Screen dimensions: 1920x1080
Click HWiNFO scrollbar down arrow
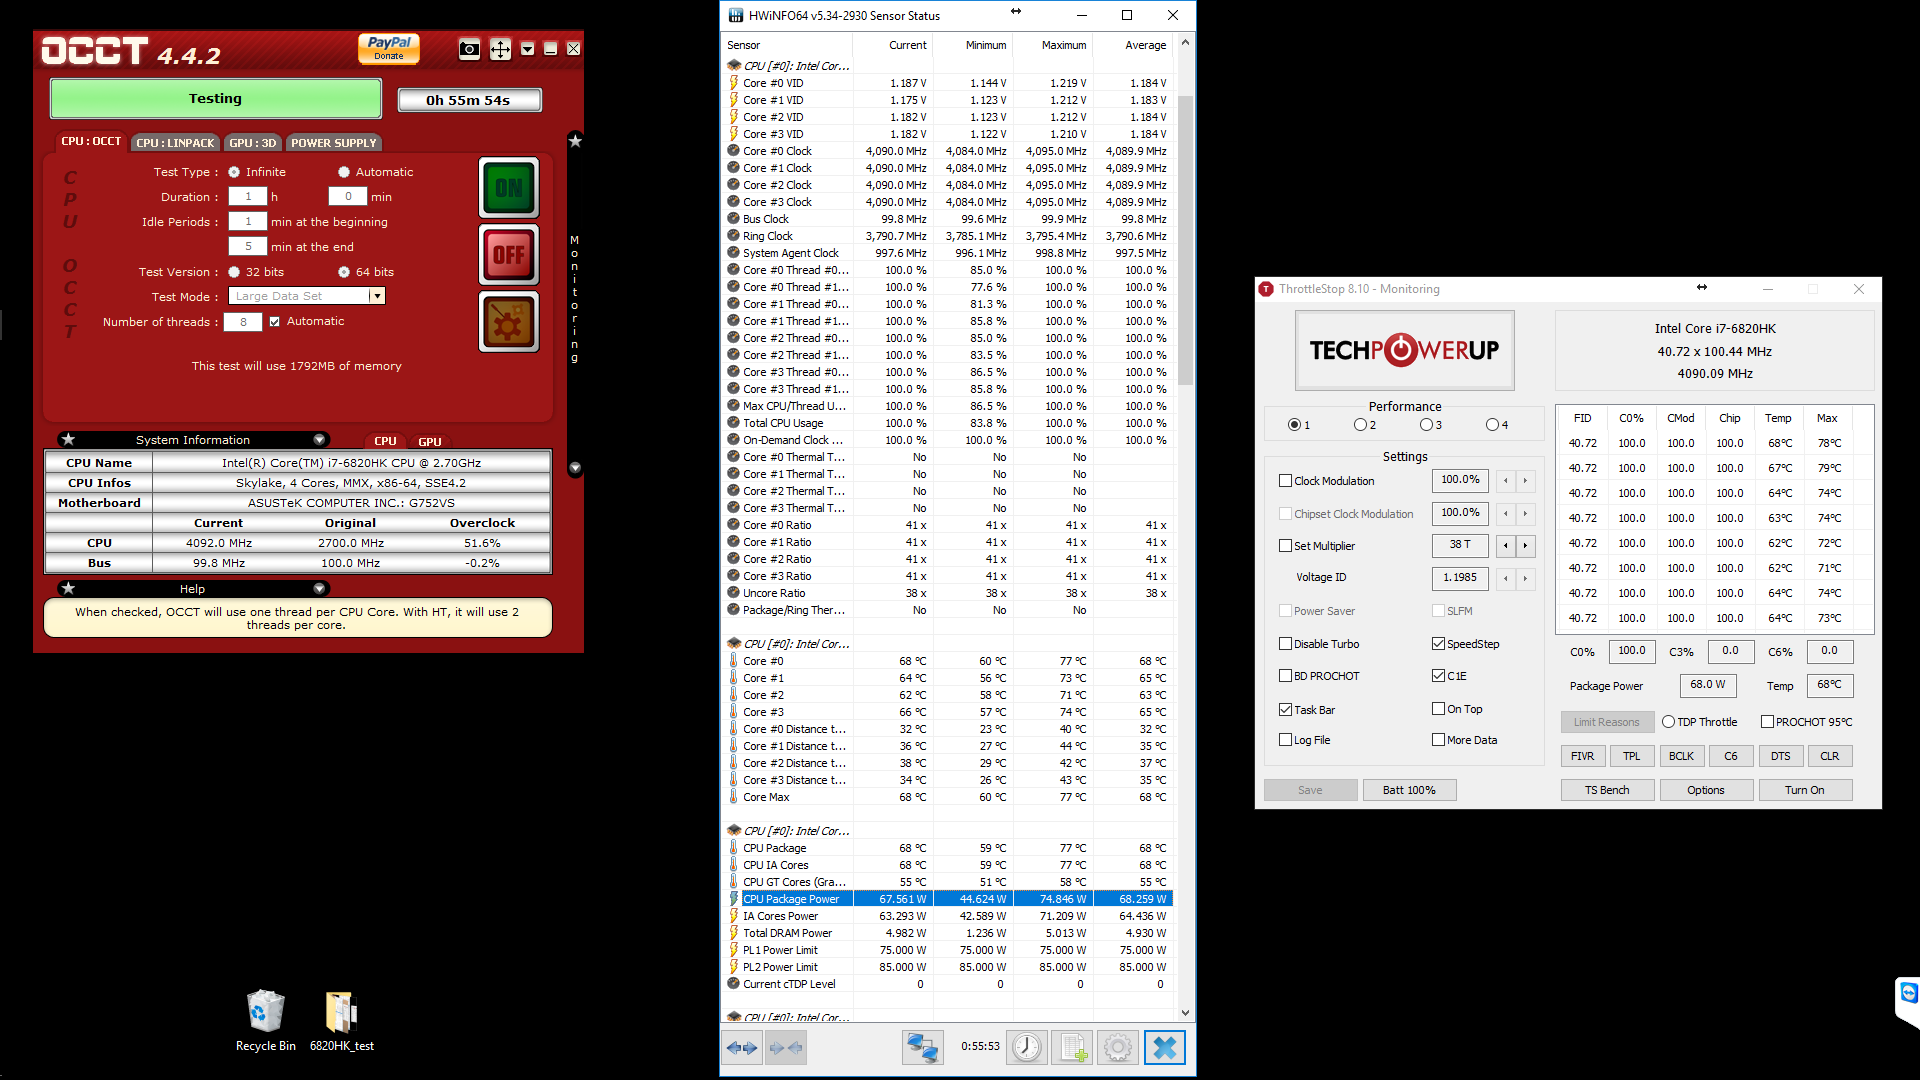[x=1186, y=1013]
